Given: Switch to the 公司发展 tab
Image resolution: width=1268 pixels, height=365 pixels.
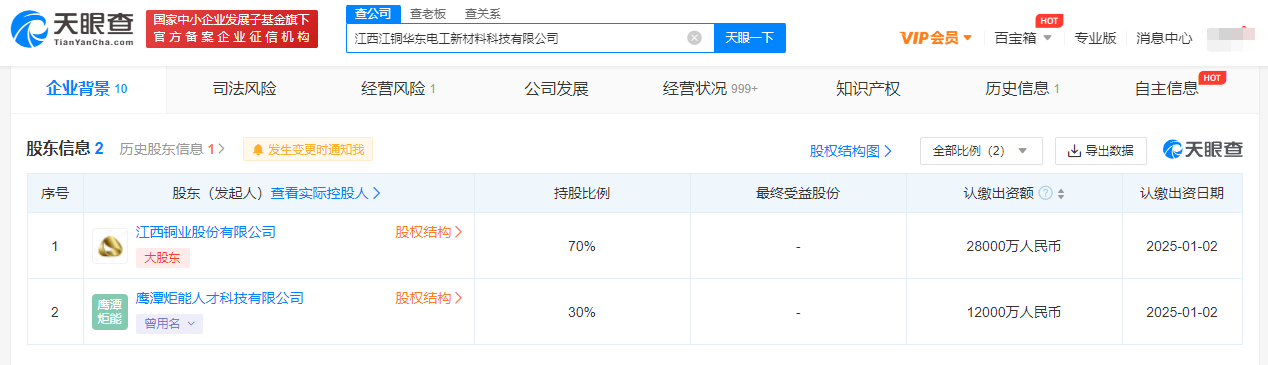Looking at the screenshot, I should (x=556, y=89).
